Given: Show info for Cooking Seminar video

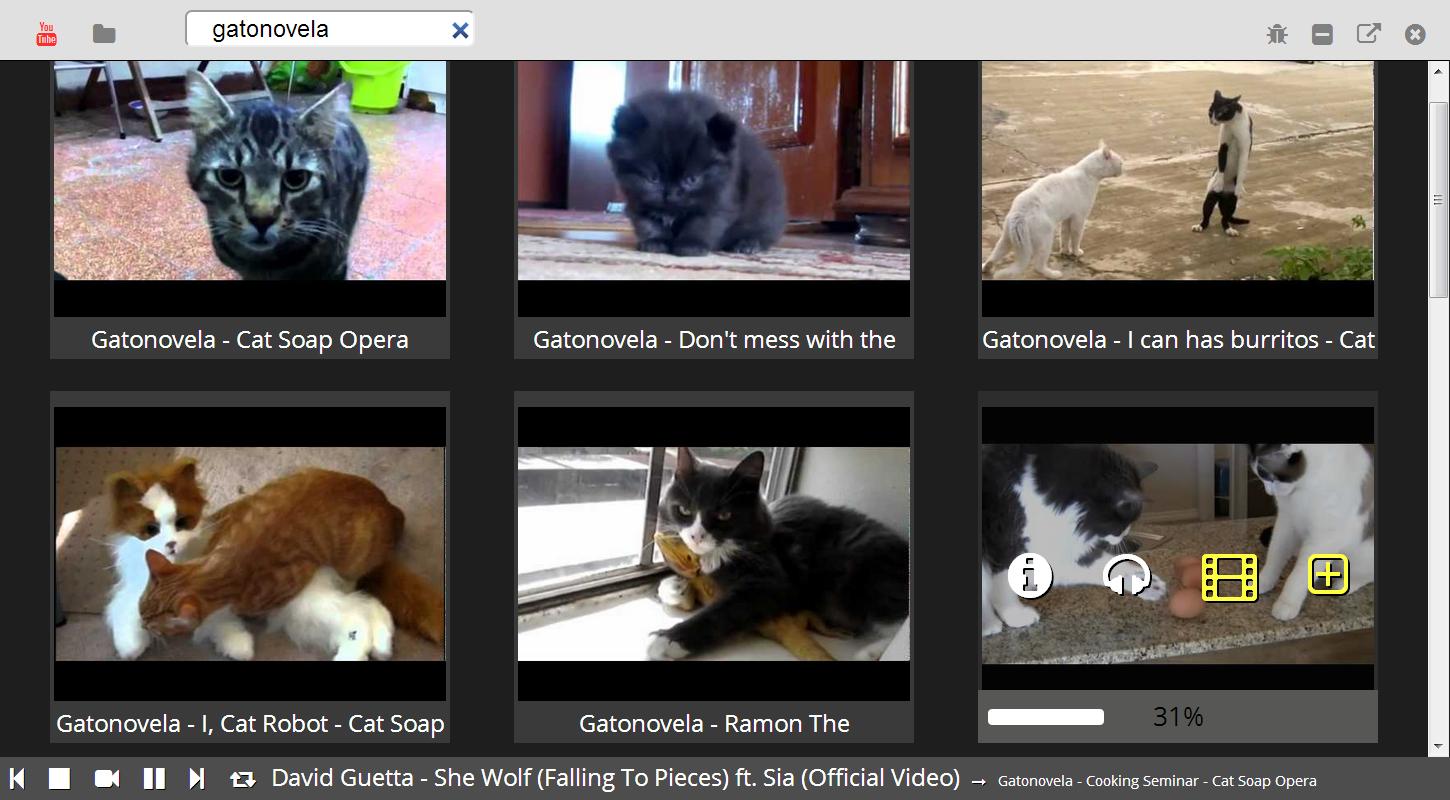Looking at the screenshot, I should (x=1030, y=576).
